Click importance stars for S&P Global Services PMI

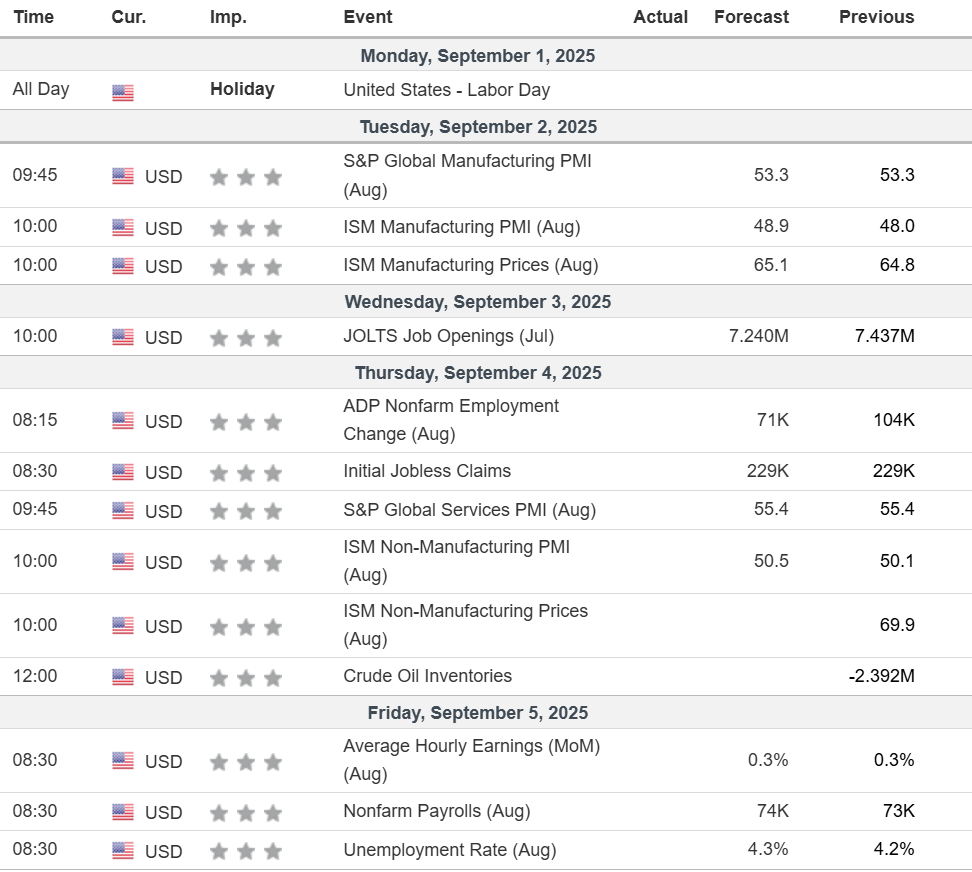pyautogui.click(x=246, y=511)
